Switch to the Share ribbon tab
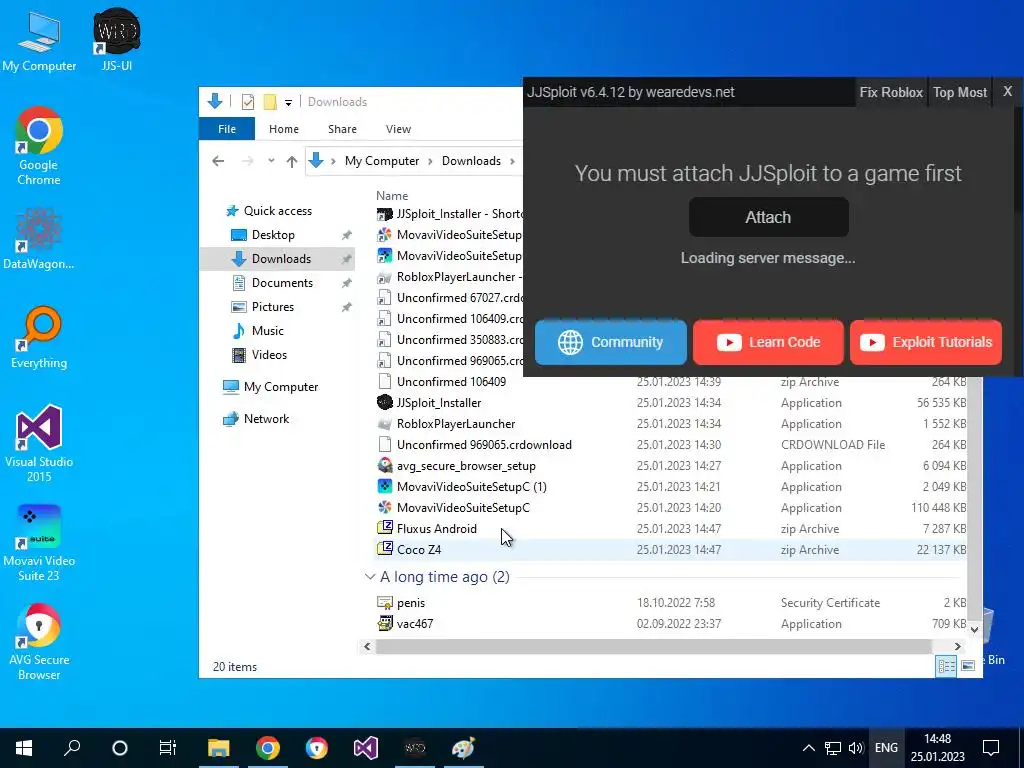 342,129
